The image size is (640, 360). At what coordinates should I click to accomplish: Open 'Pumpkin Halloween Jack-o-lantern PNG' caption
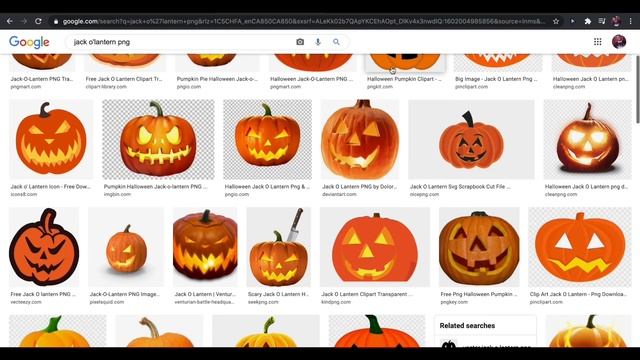click(x=155, y=187)
